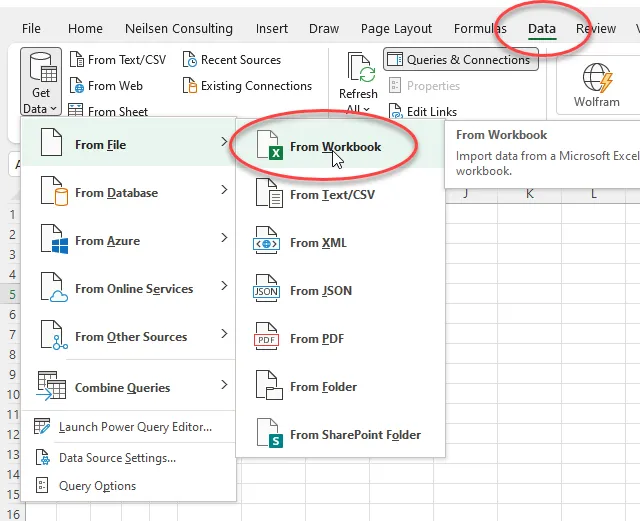Click the SharePoint Folder icon
This screenshot has width=640, height=521.
coord(270,433)
